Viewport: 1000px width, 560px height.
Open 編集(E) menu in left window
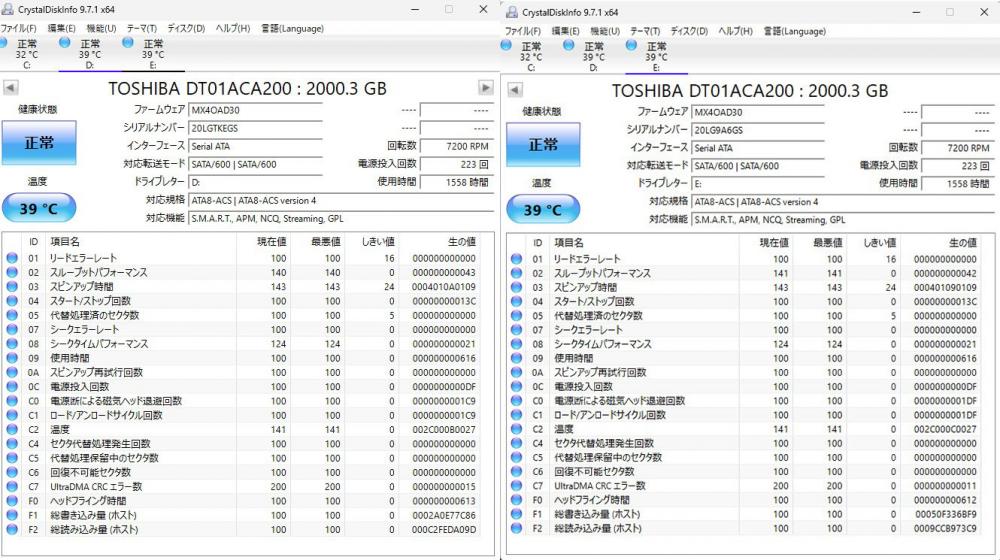click(x=62, y=29)
